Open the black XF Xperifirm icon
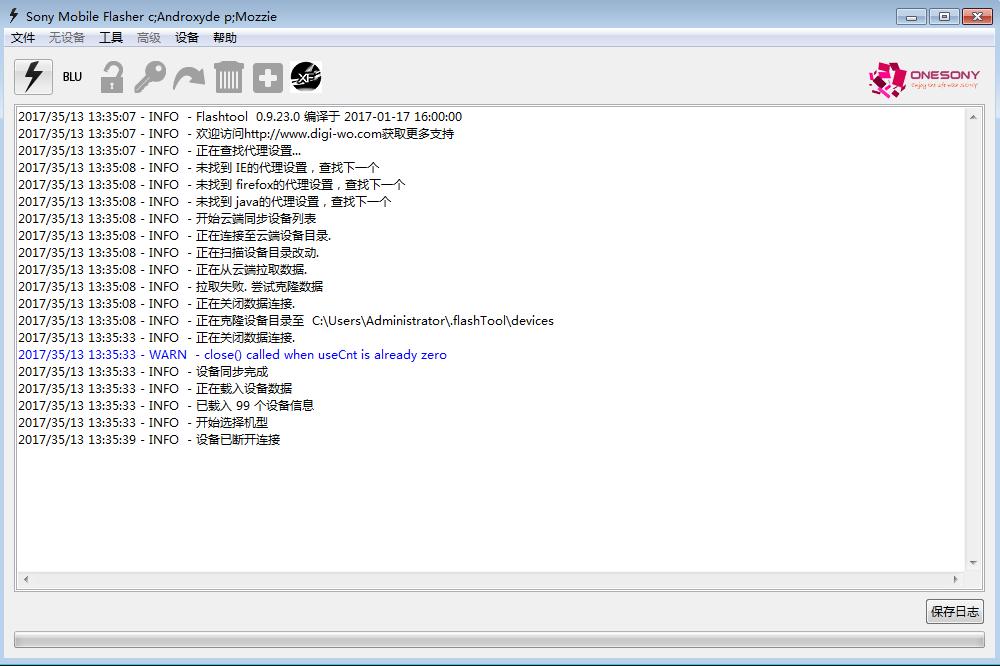The image size is (1000, 666). 306,77
